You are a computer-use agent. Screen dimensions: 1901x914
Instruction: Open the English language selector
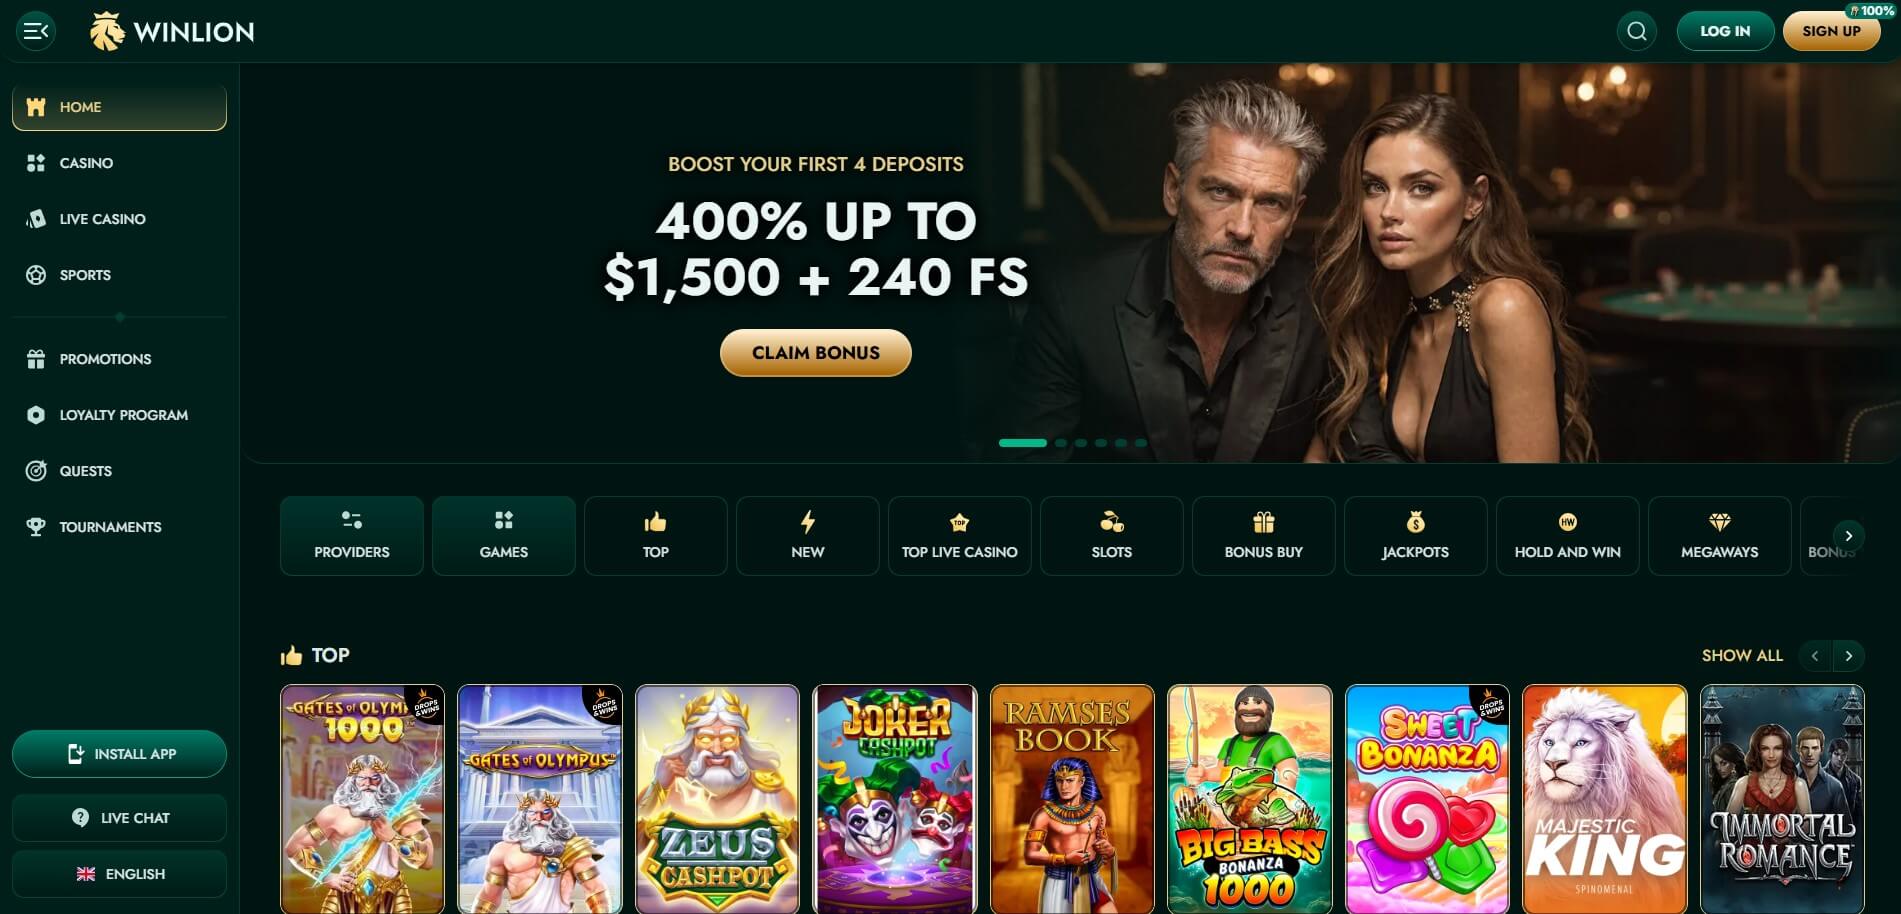coord(119,874)
